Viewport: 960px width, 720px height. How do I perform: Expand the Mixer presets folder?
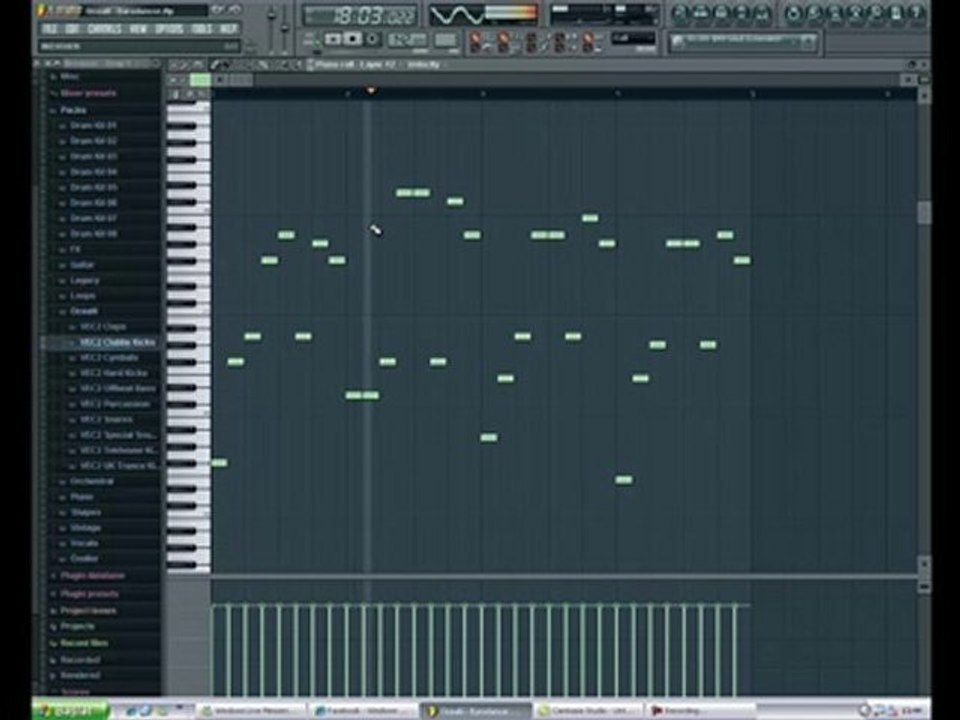pos(88,93)
